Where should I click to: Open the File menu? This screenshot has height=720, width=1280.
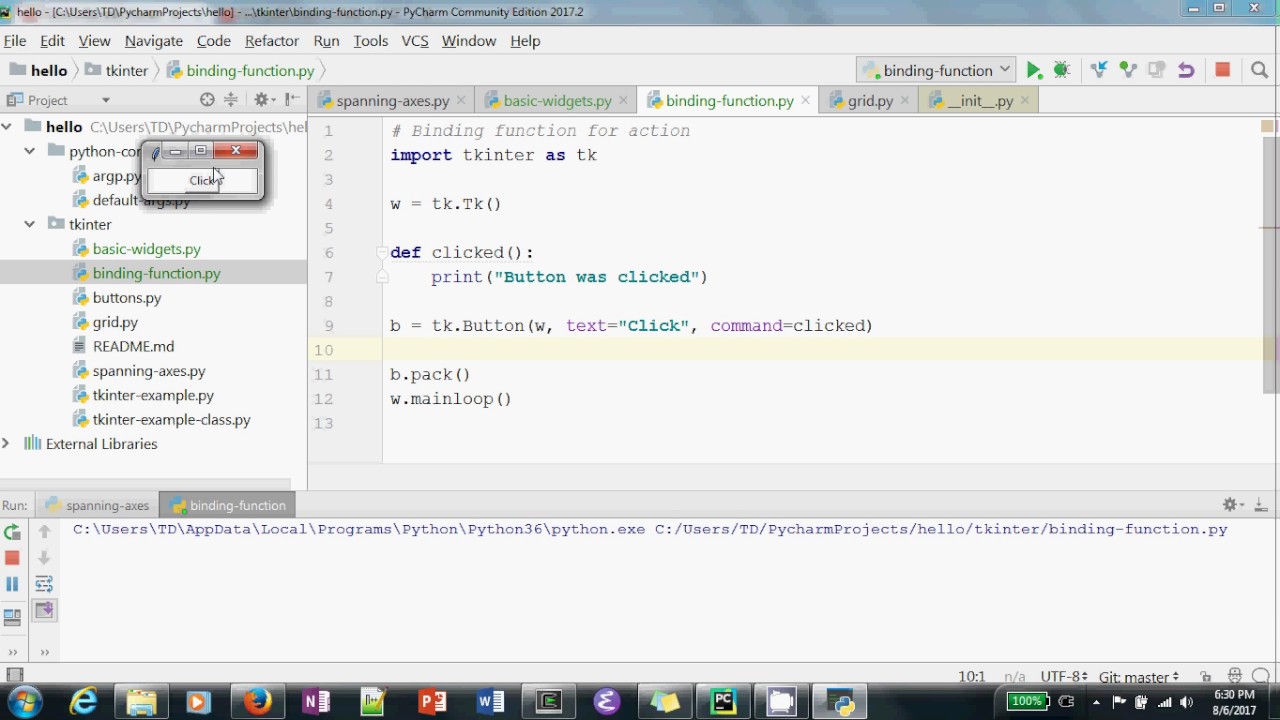coord(15,41)
